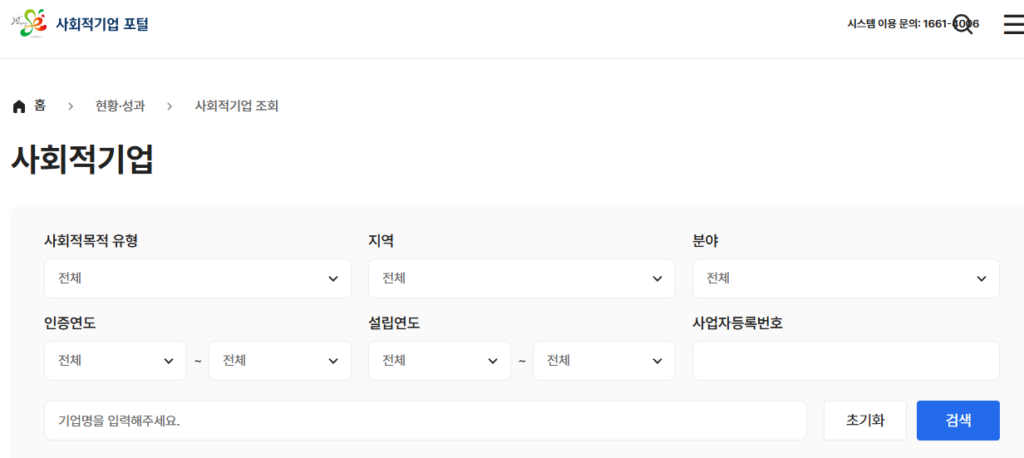This screenshot has width=1024, height=458.
Task: Expand 설립연도 start year dropdown
Action: tap(439, 361)
